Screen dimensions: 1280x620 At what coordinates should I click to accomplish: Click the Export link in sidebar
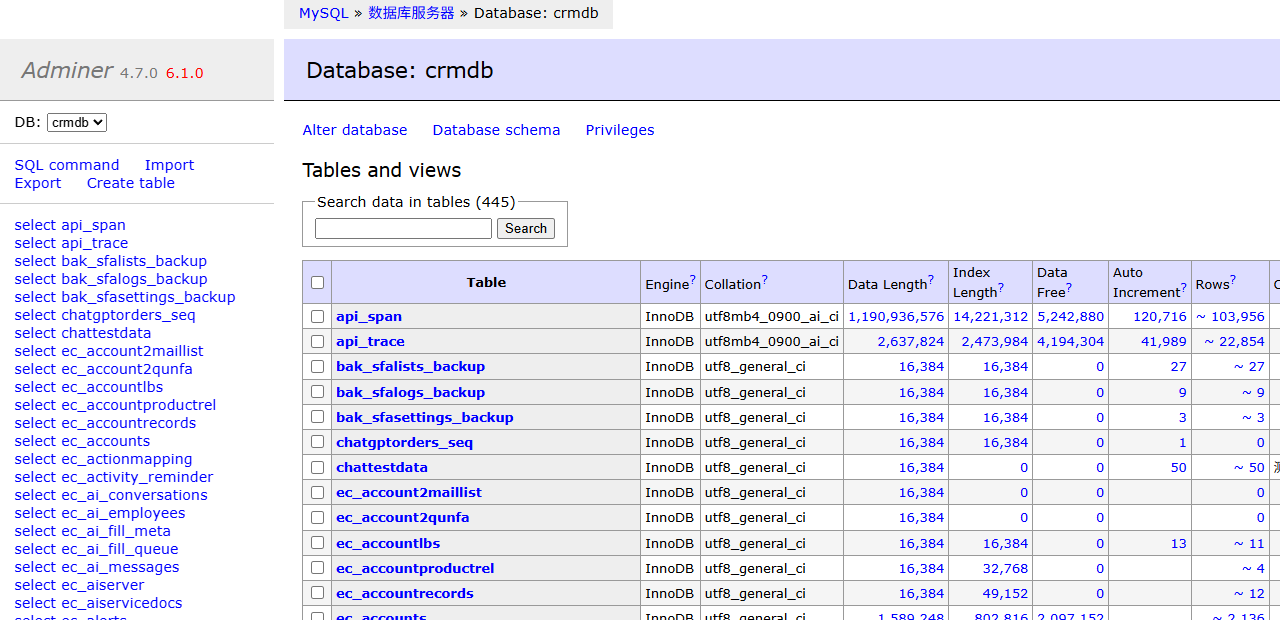click(x=38, y=183)
